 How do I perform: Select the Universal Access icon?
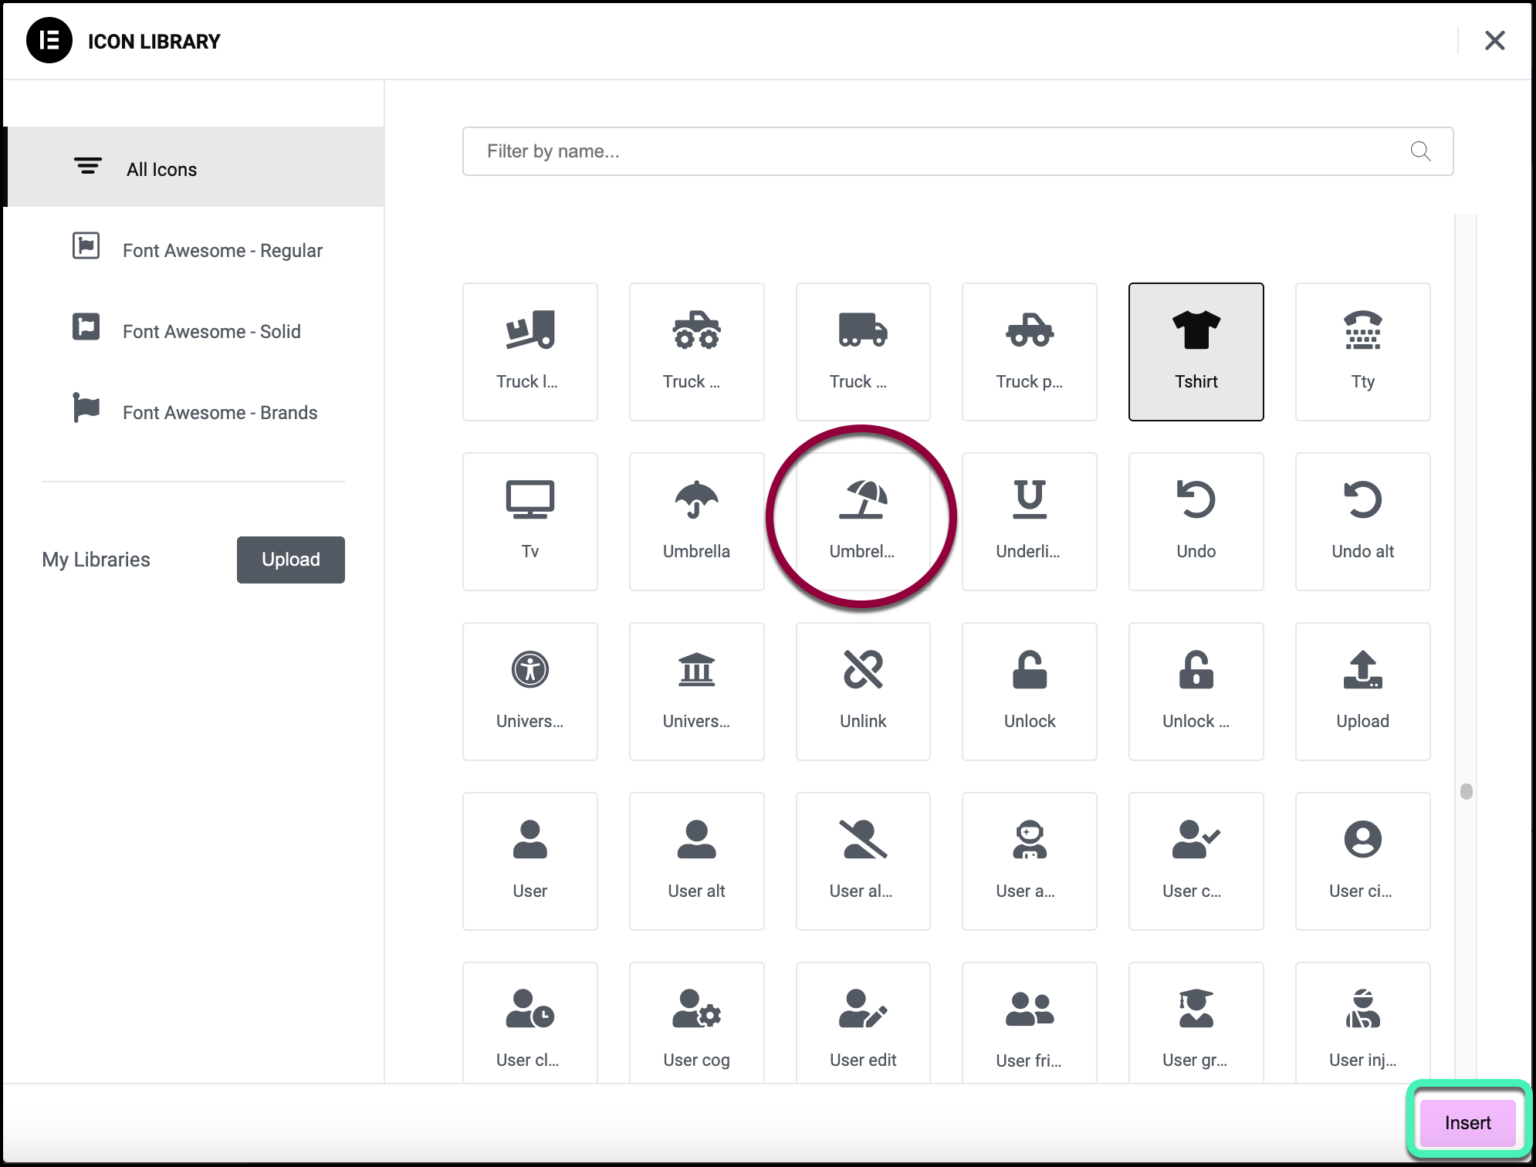(x=530, y=690)
